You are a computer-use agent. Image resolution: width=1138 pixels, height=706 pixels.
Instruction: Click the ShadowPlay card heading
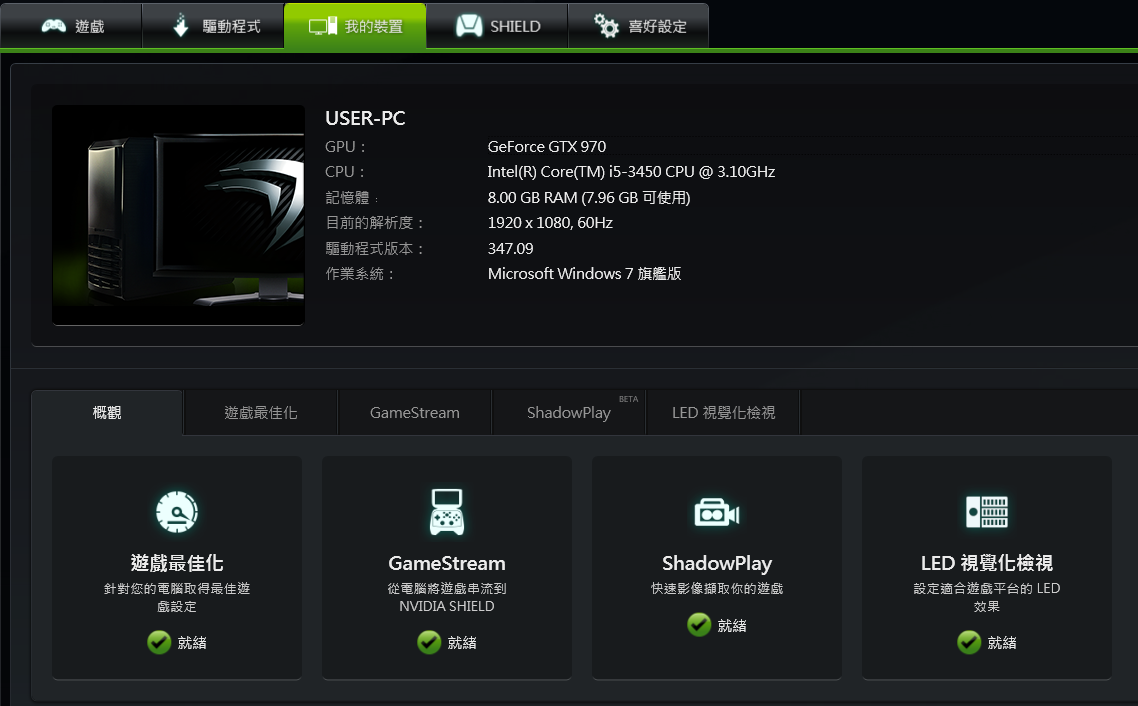pyautogui.click(x=717, y=563)
